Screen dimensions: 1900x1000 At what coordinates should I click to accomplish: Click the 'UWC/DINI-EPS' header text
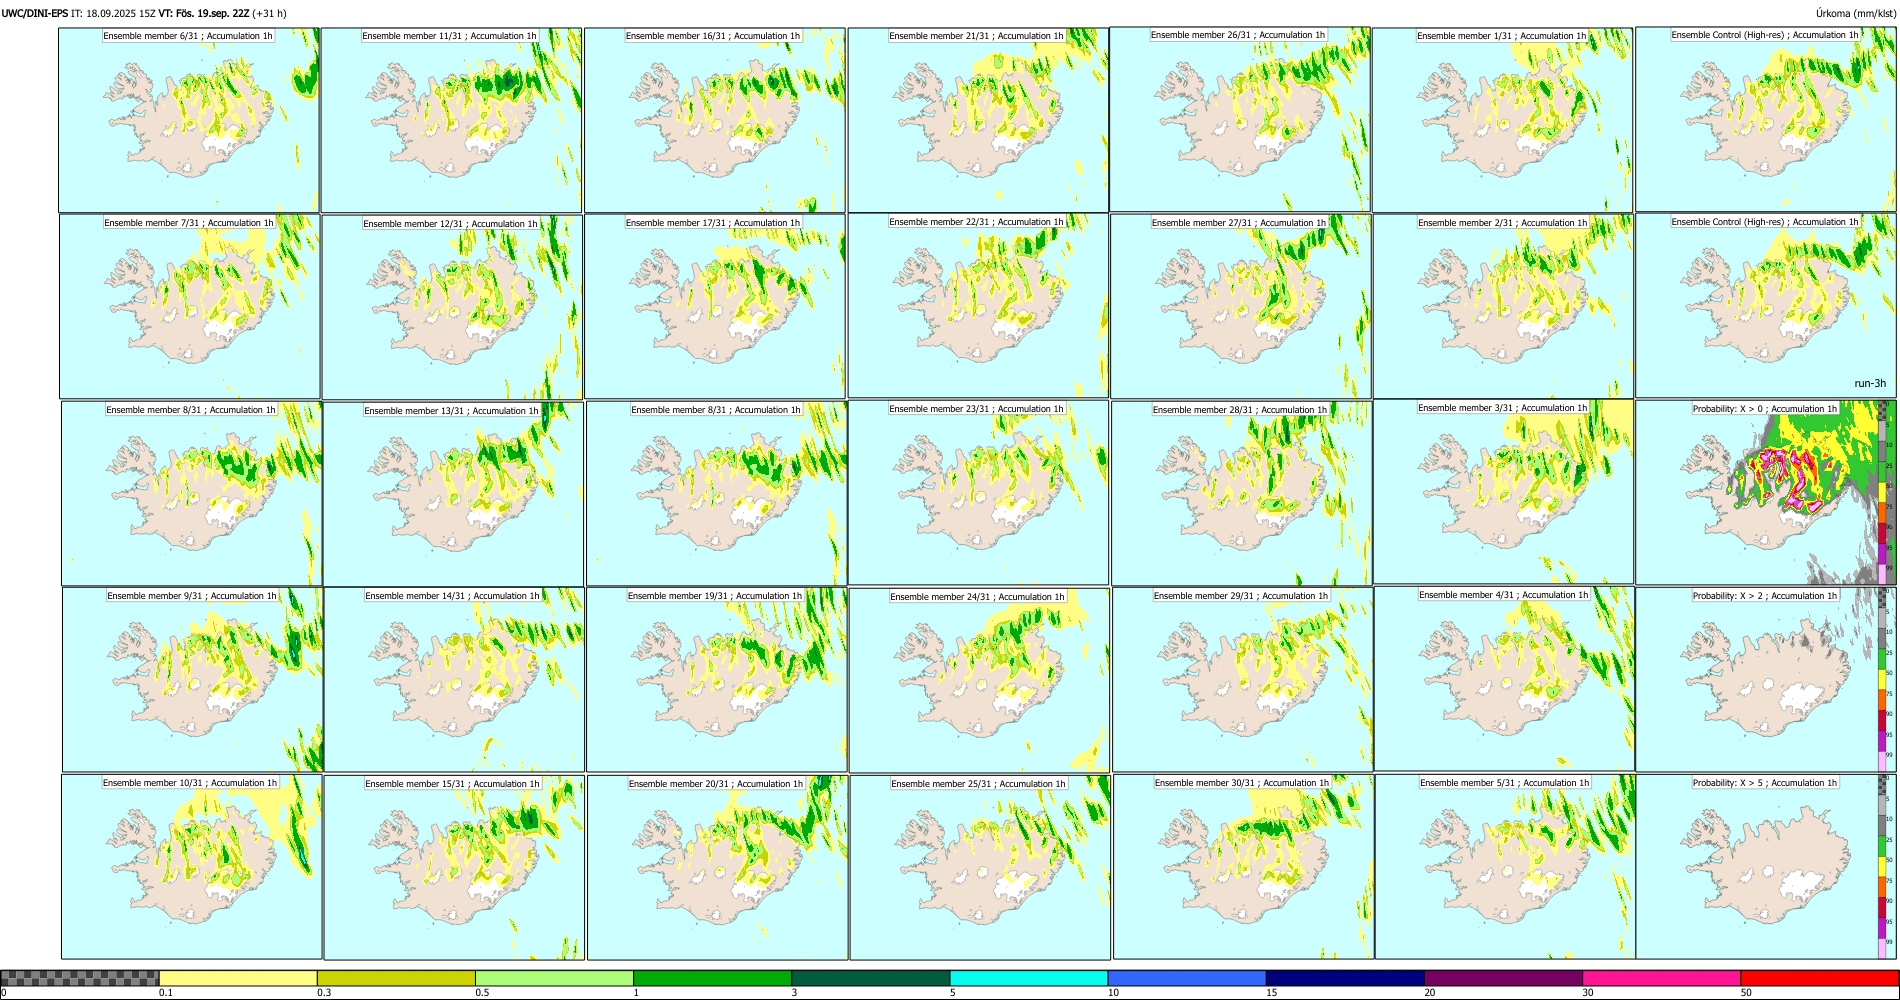(x=35, y=13)
